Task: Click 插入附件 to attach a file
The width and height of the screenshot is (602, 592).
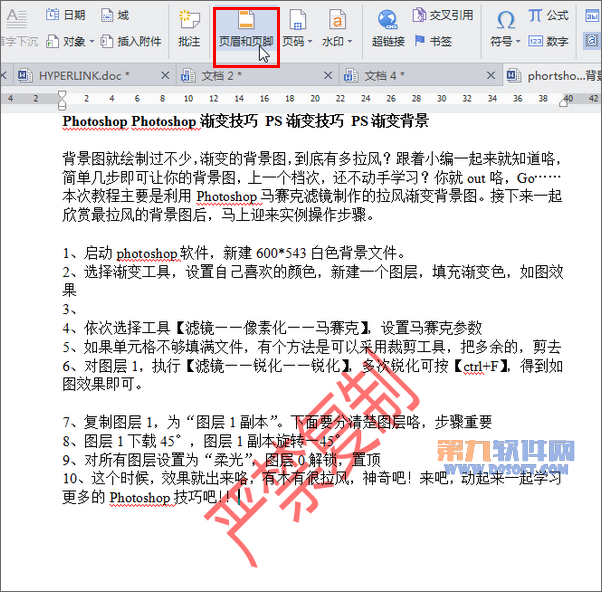Action: pyautogui.click(x=131, y=41)
